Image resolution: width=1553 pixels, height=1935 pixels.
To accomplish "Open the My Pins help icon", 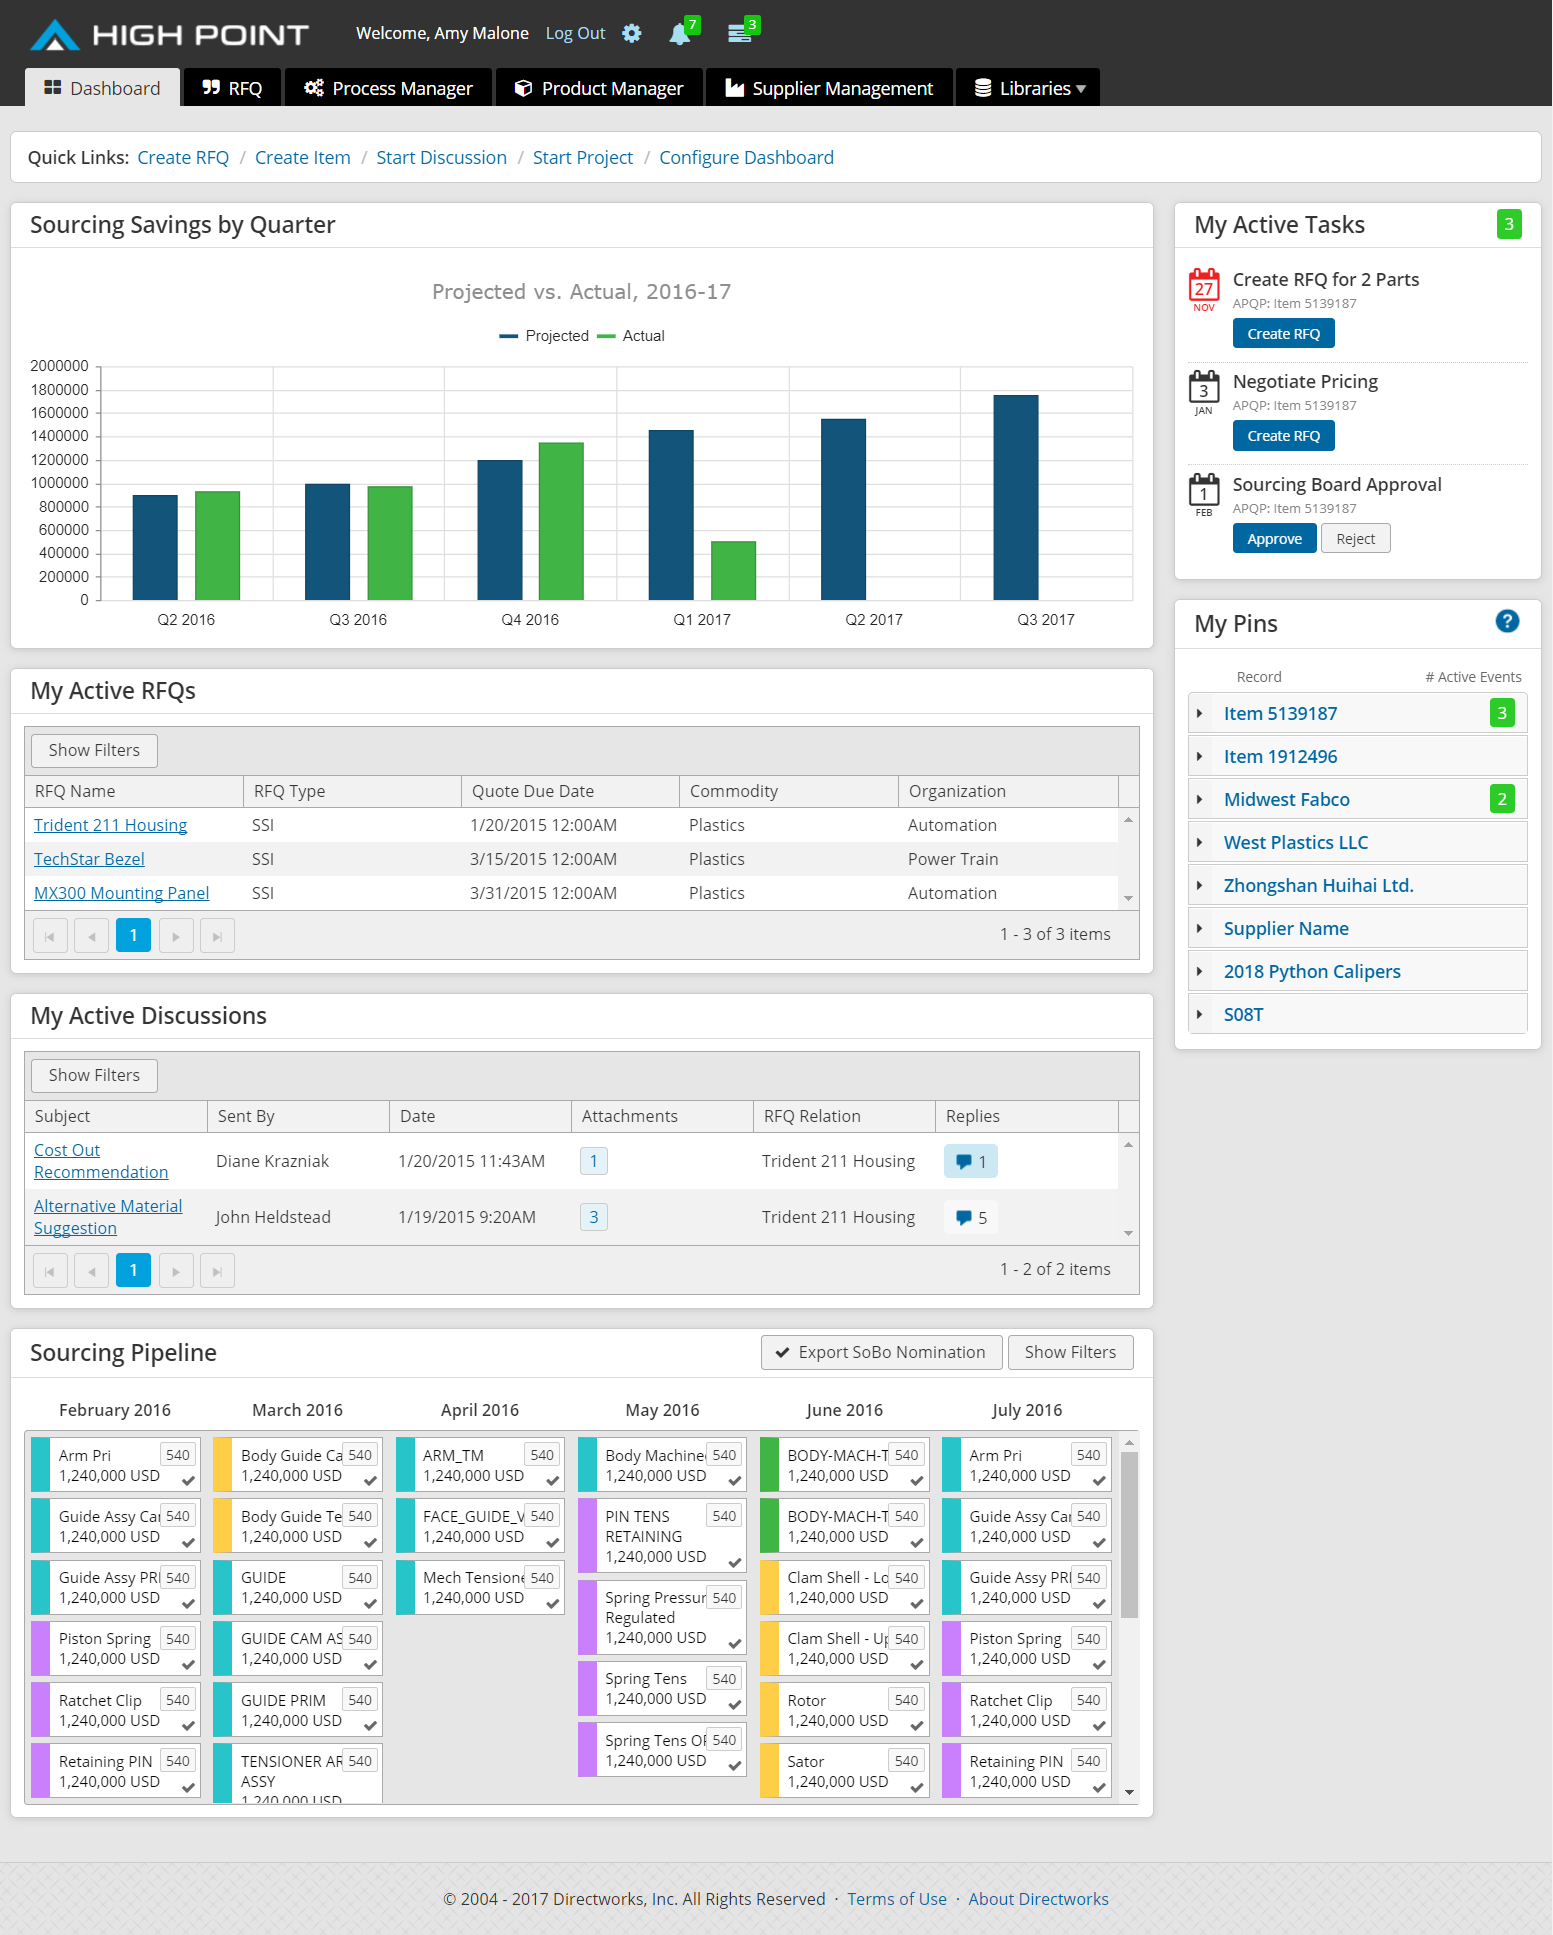I will (1506, 622).
